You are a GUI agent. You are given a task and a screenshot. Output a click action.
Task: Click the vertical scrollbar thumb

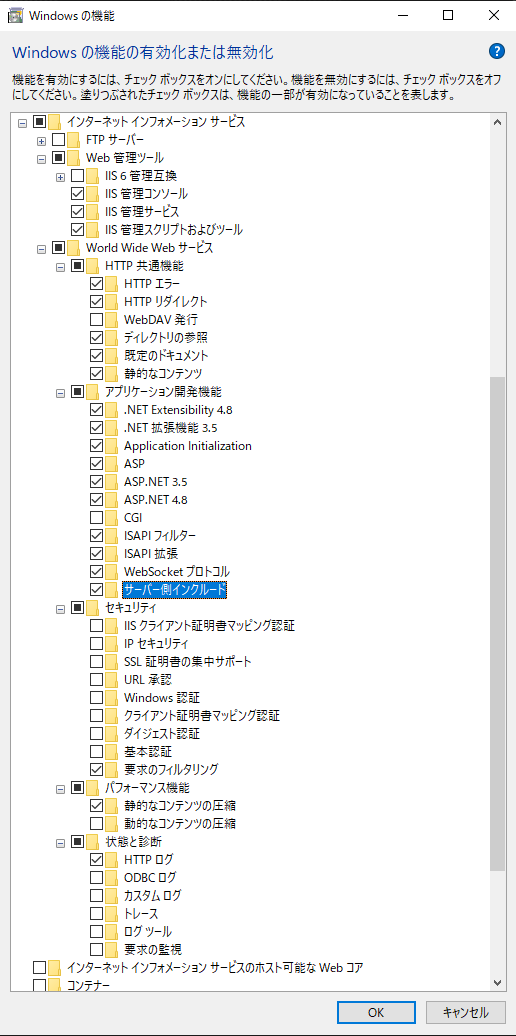click(498, 623)
